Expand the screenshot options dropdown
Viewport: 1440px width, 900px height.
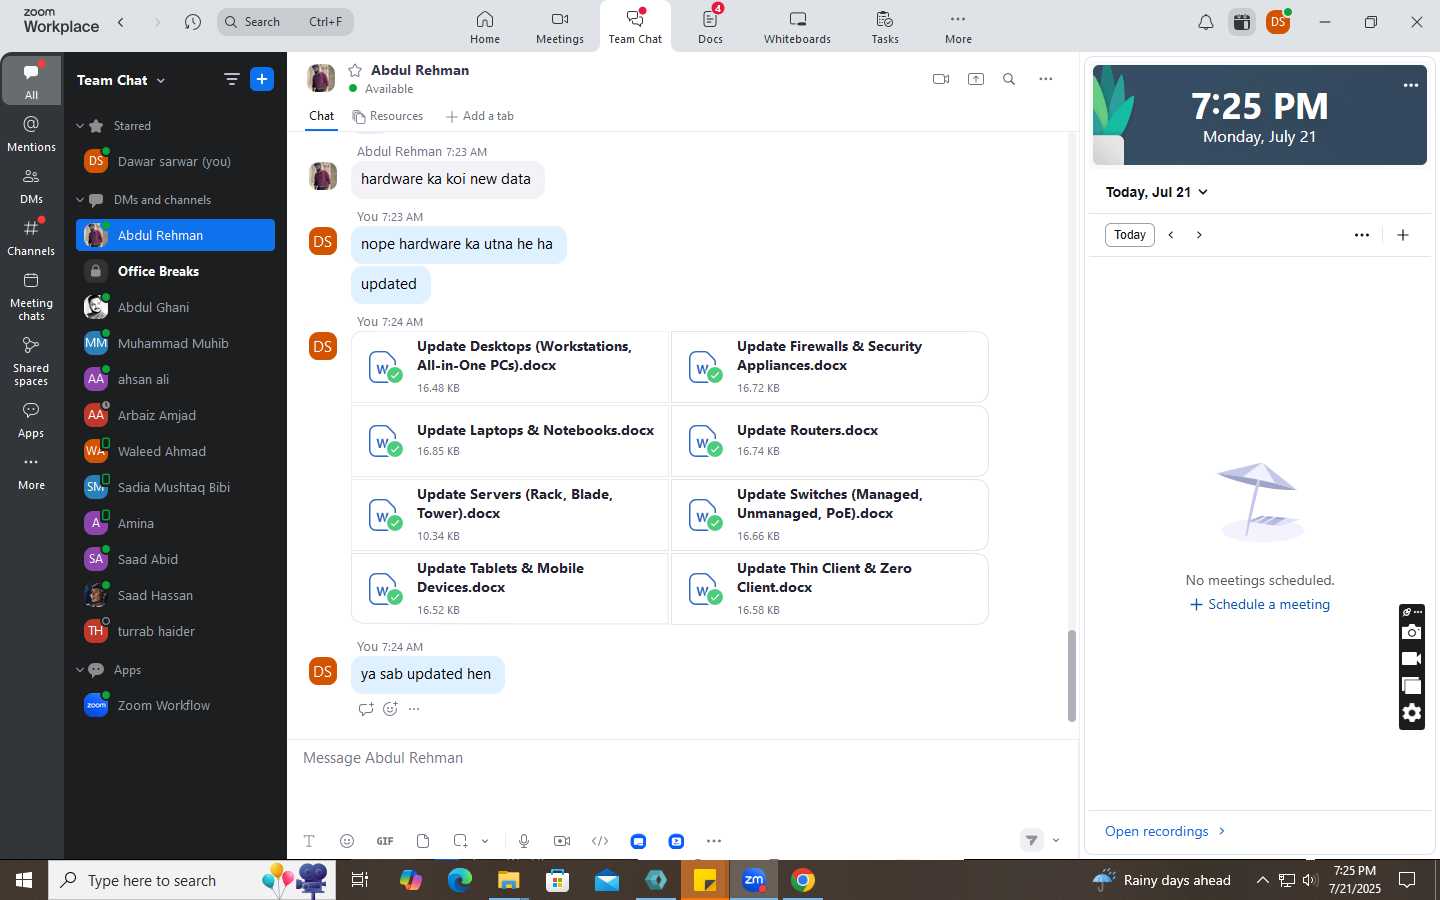point(485,841)
